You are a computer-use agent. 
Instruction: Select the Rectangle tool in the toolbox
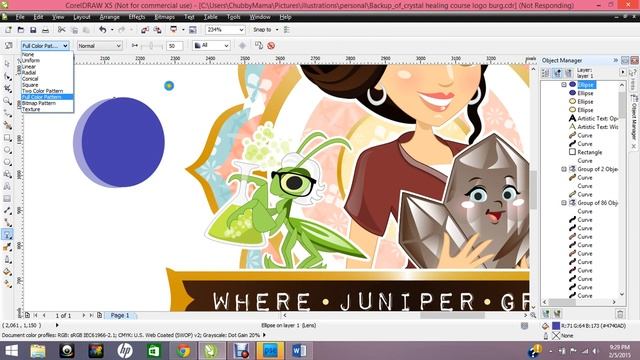point(7,138)
